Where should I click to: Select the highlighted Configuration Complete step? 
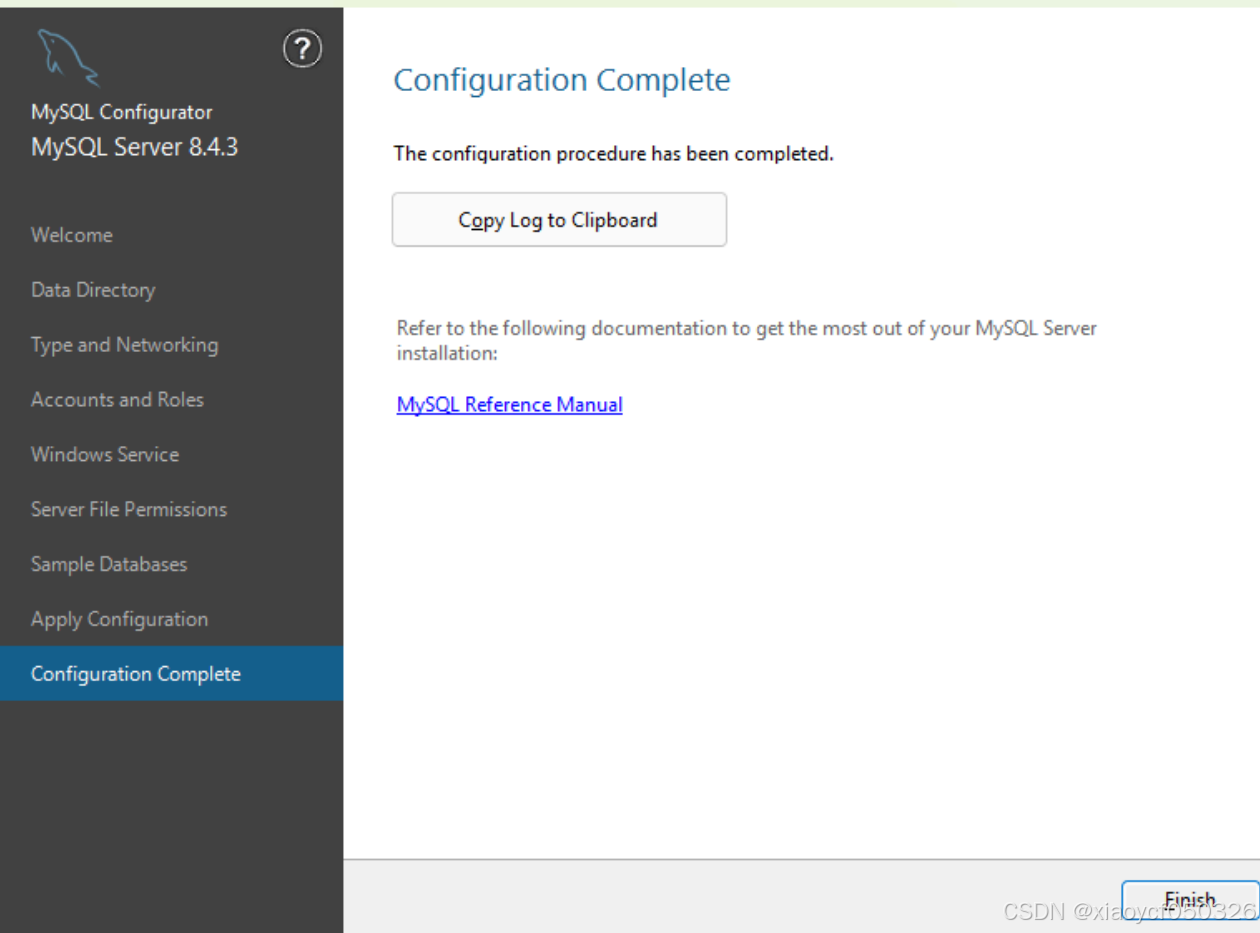point(171,674)
